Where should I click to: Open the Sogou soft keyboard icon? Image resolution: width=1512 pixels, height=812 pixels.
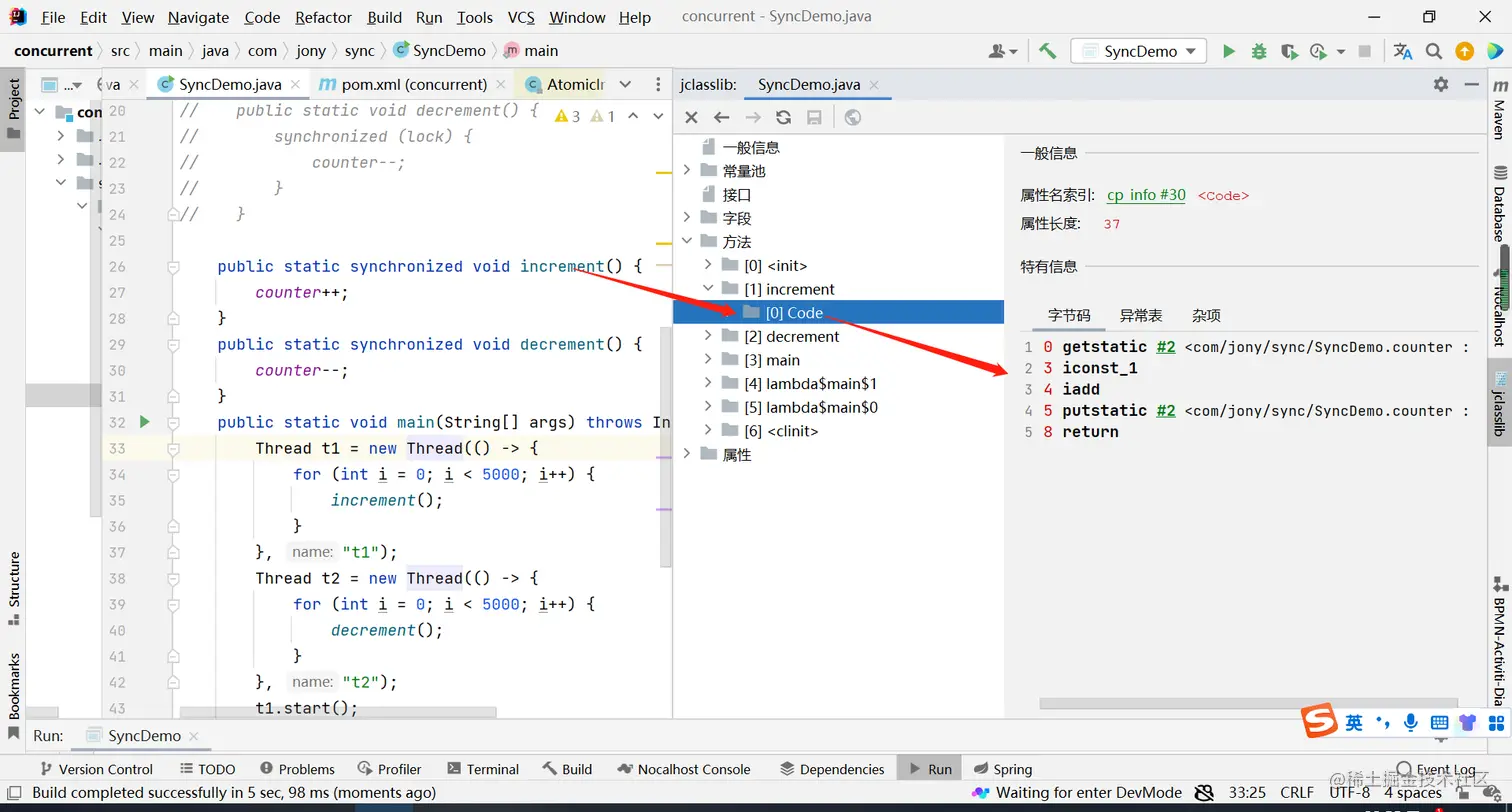(1439, 721)
